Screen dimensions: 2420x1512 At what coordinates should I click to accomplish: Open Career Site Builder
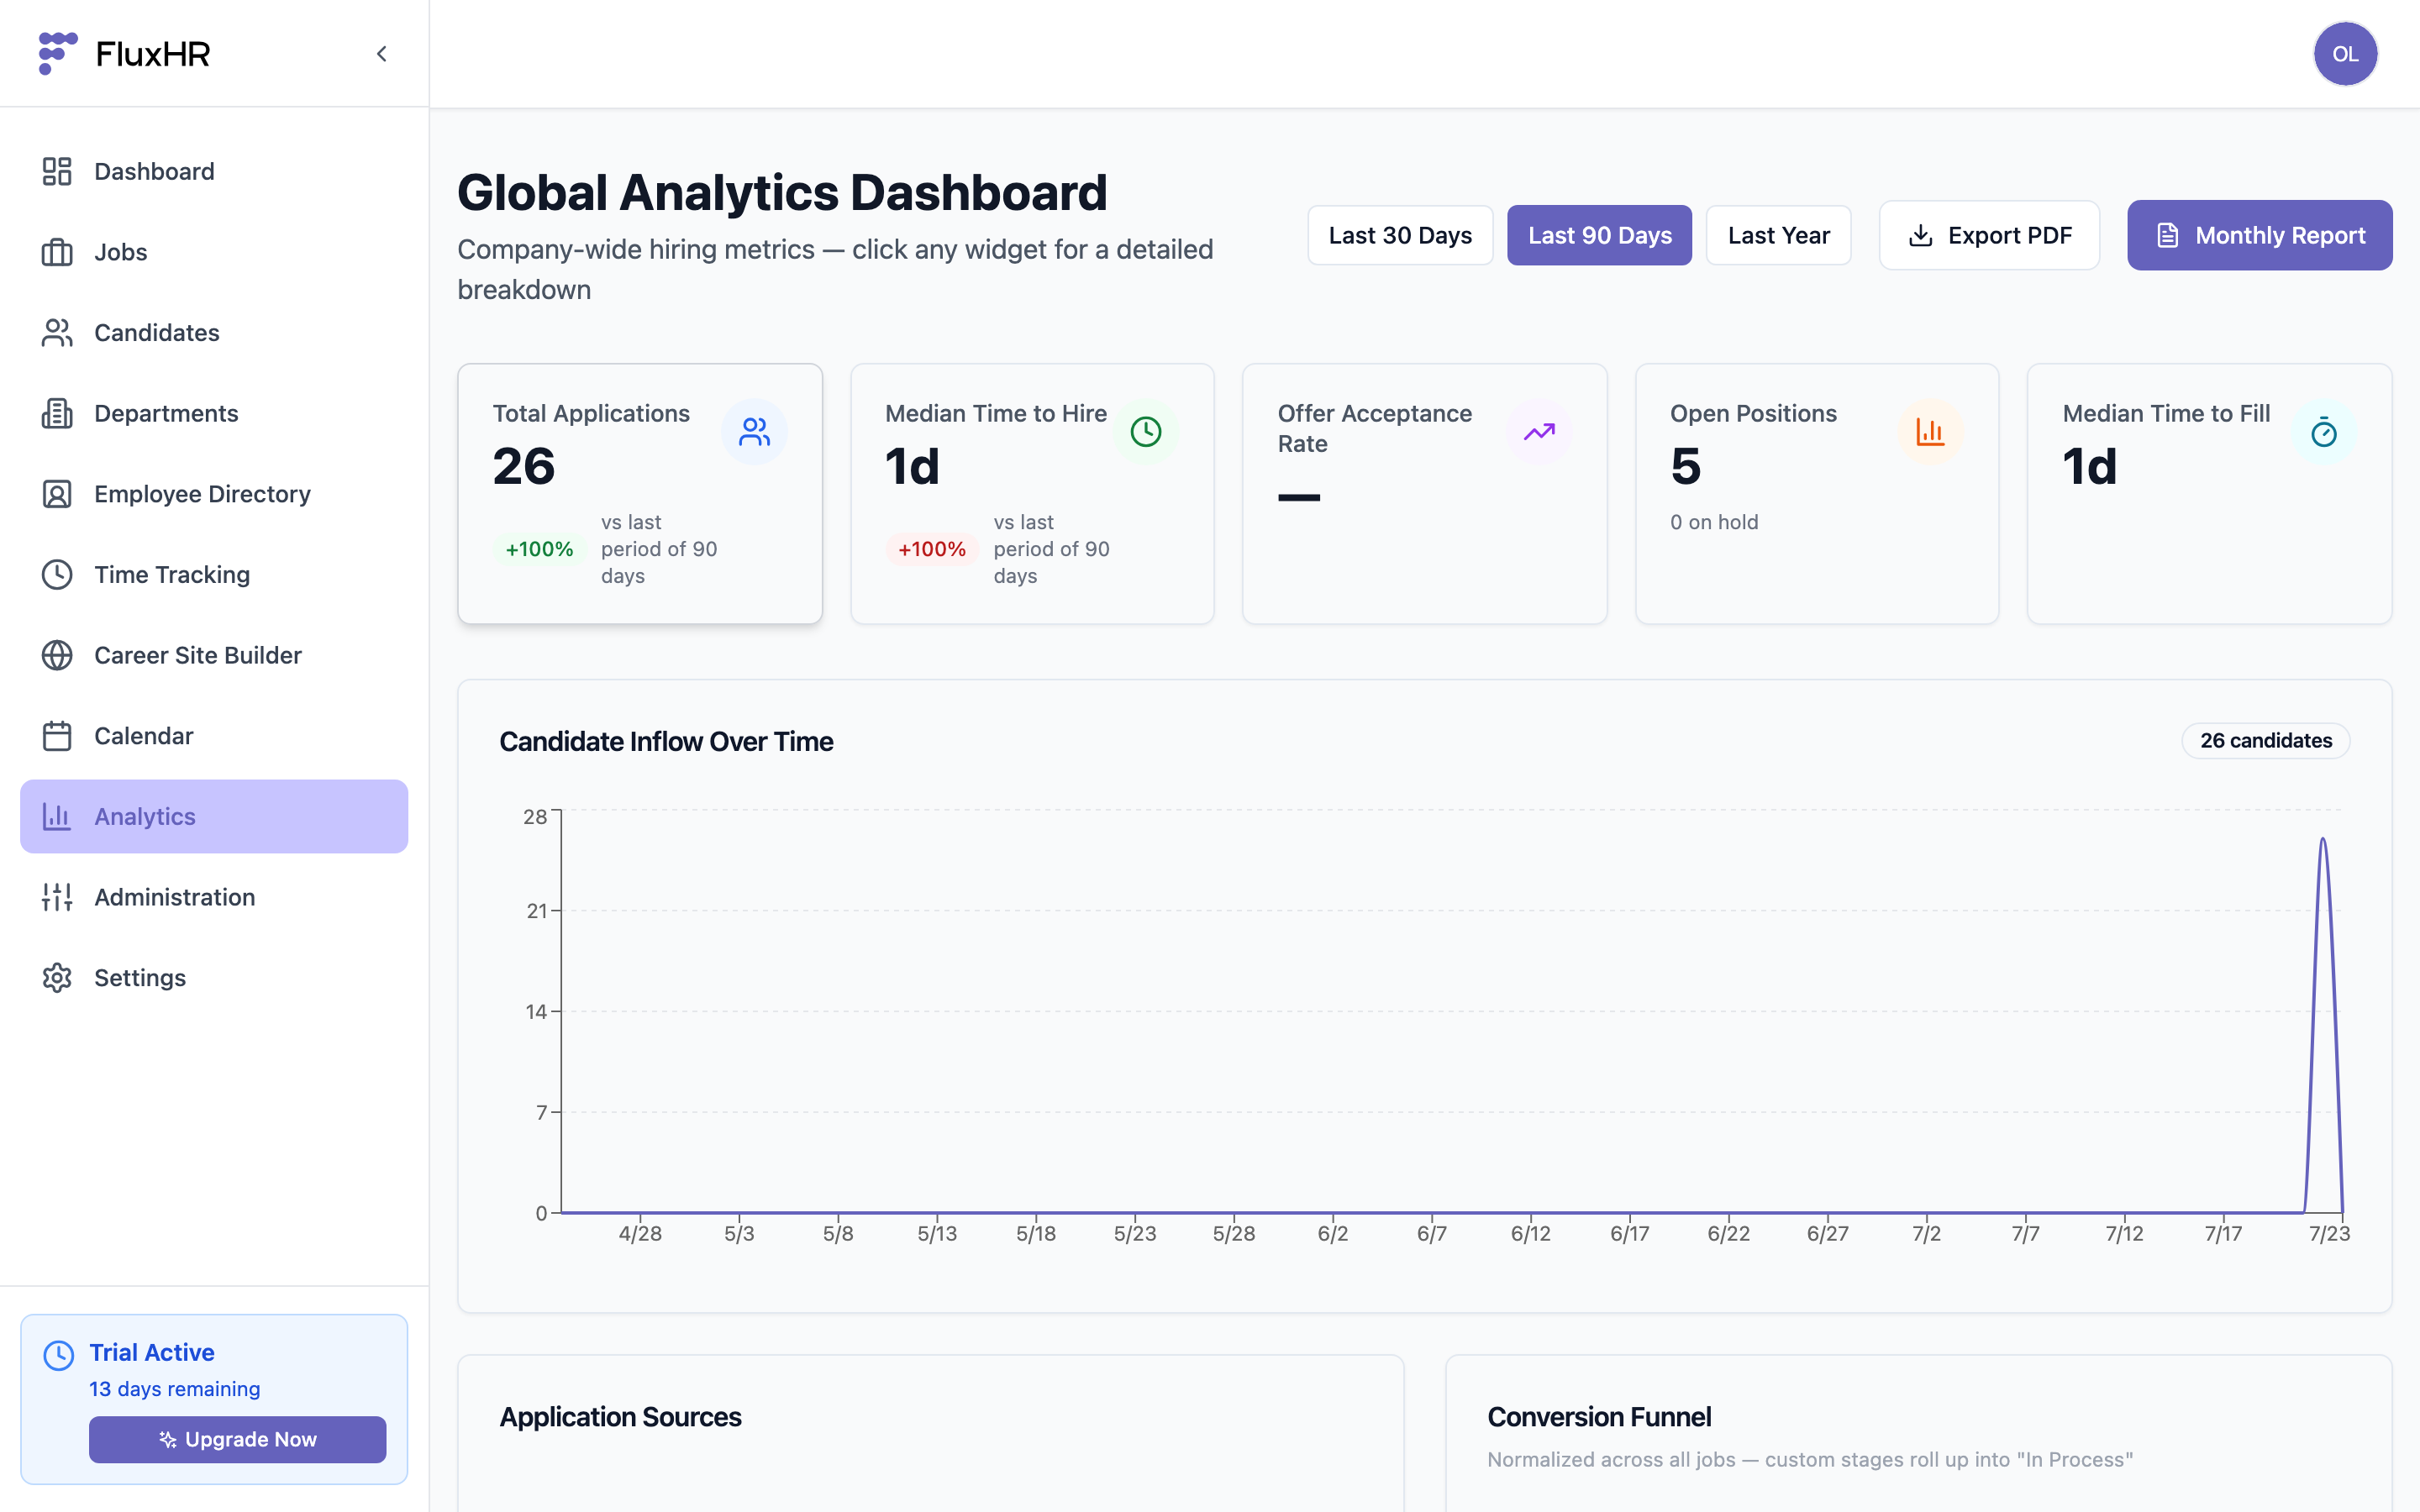point(214,655)
